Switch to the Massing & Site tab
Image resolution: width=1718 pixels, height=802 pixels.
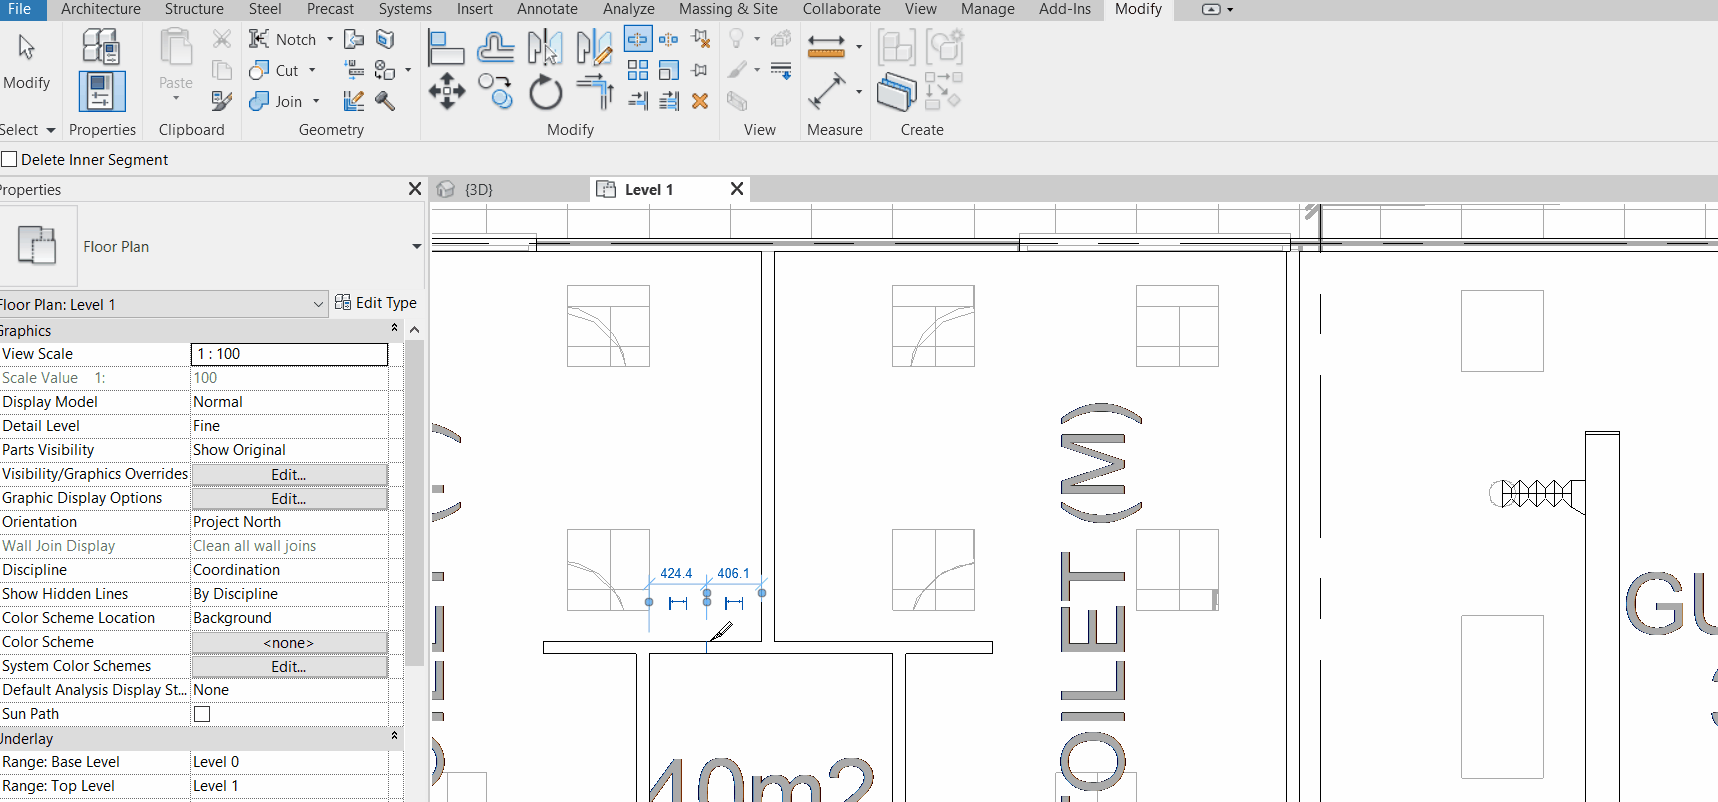coord(728,9)
